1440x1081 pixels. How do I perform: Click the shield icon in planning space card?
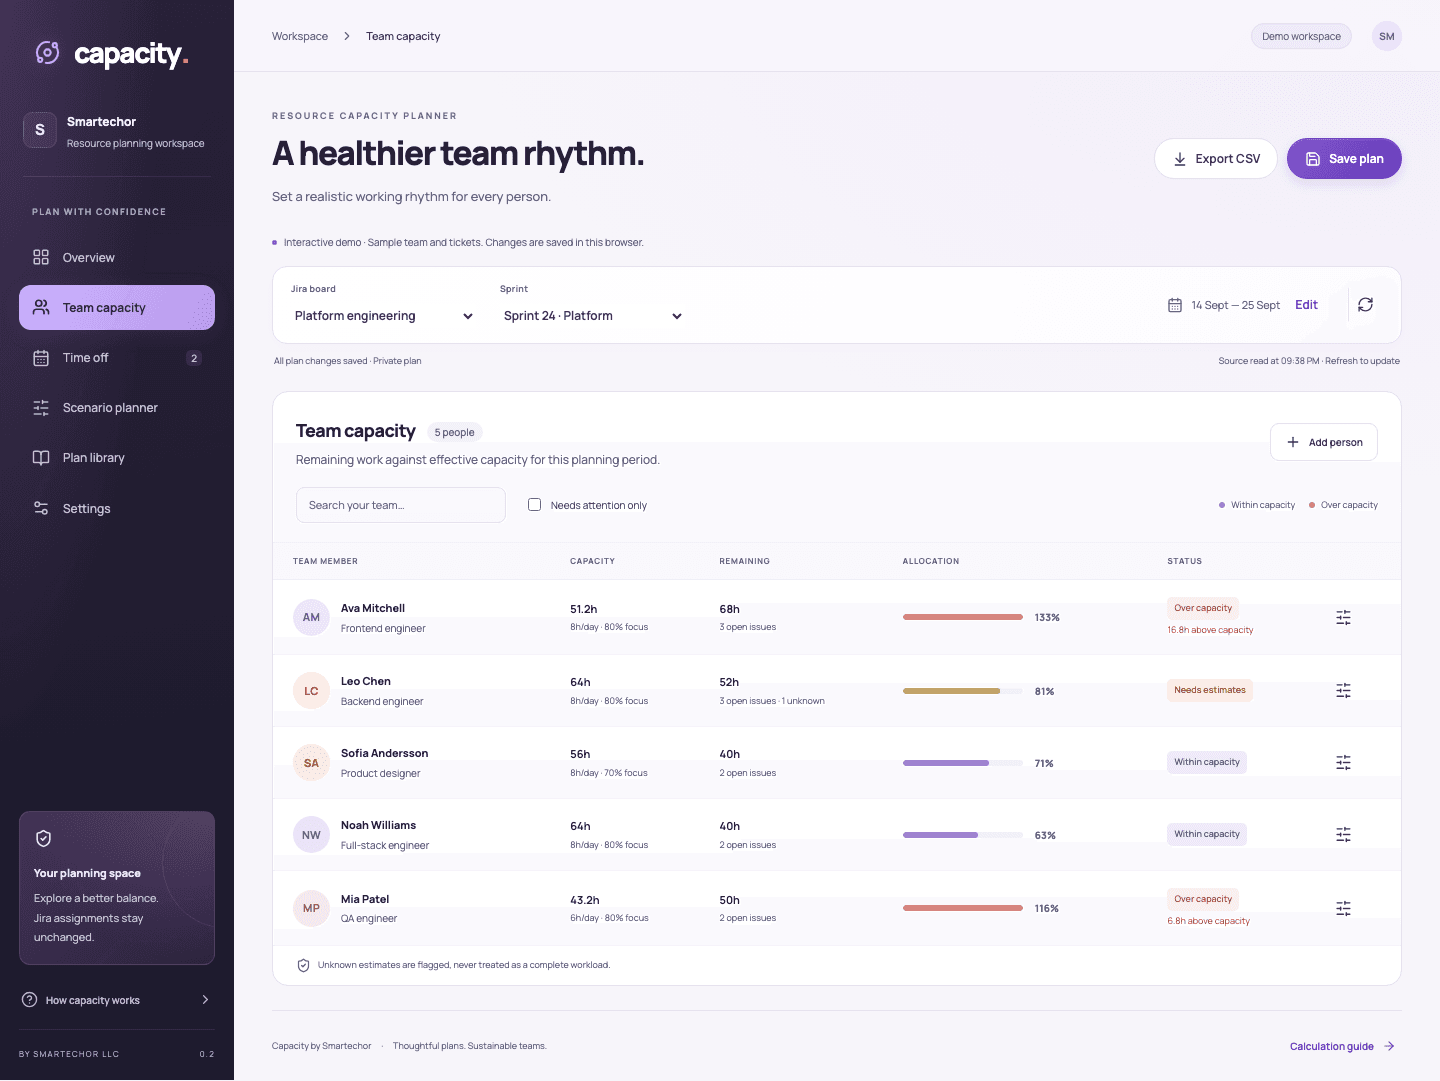(x=43, y=838)
